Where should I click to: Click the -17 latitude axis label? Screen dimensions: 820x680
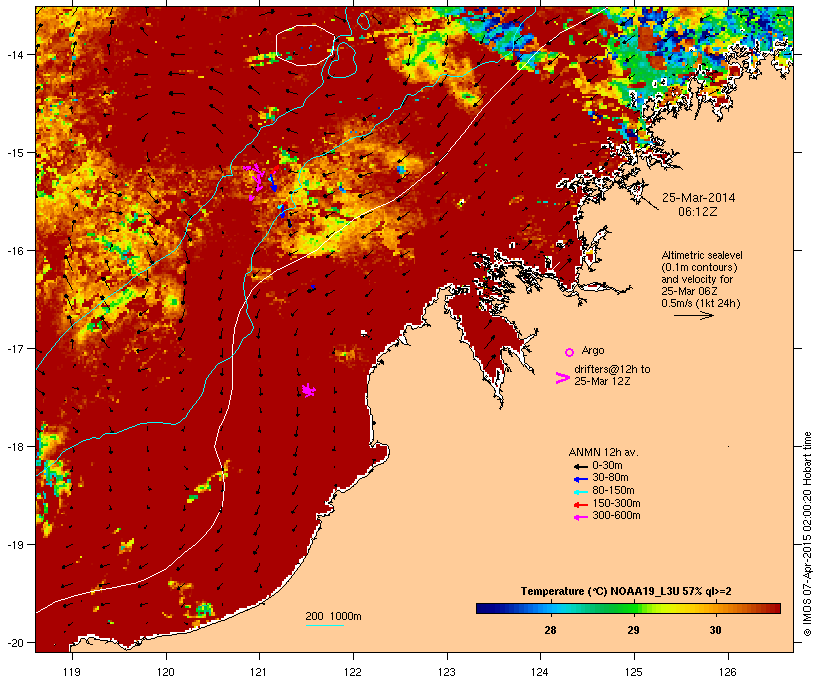(x=14, y=348)
